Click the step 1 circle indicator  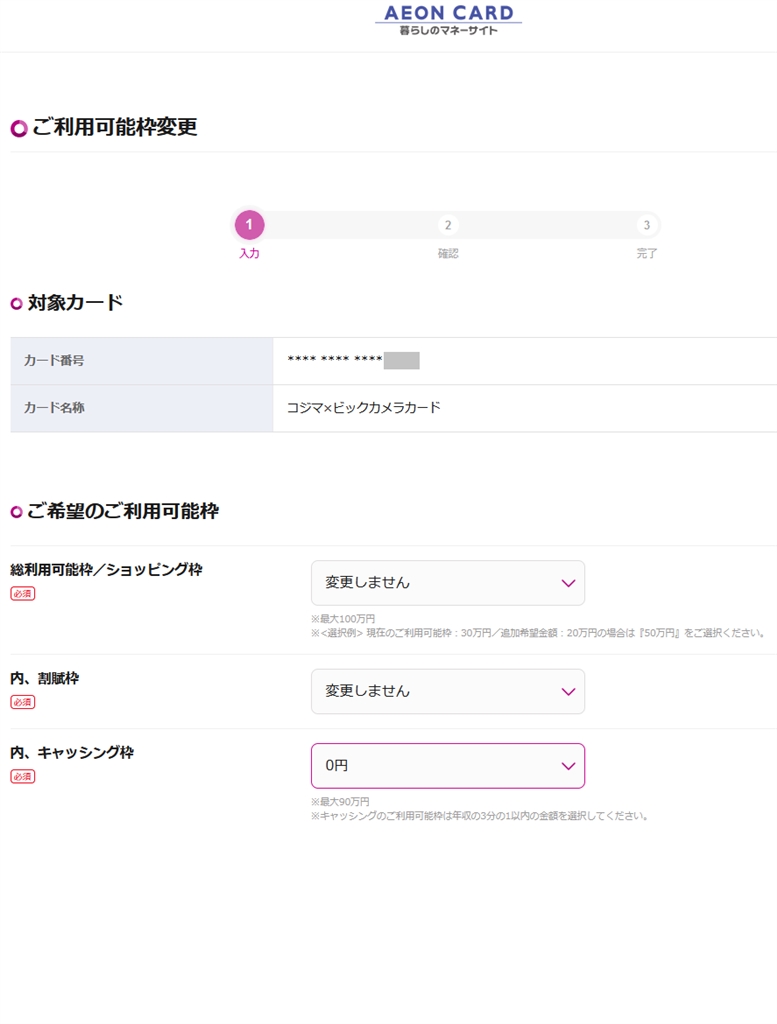[x=249, y=225]
